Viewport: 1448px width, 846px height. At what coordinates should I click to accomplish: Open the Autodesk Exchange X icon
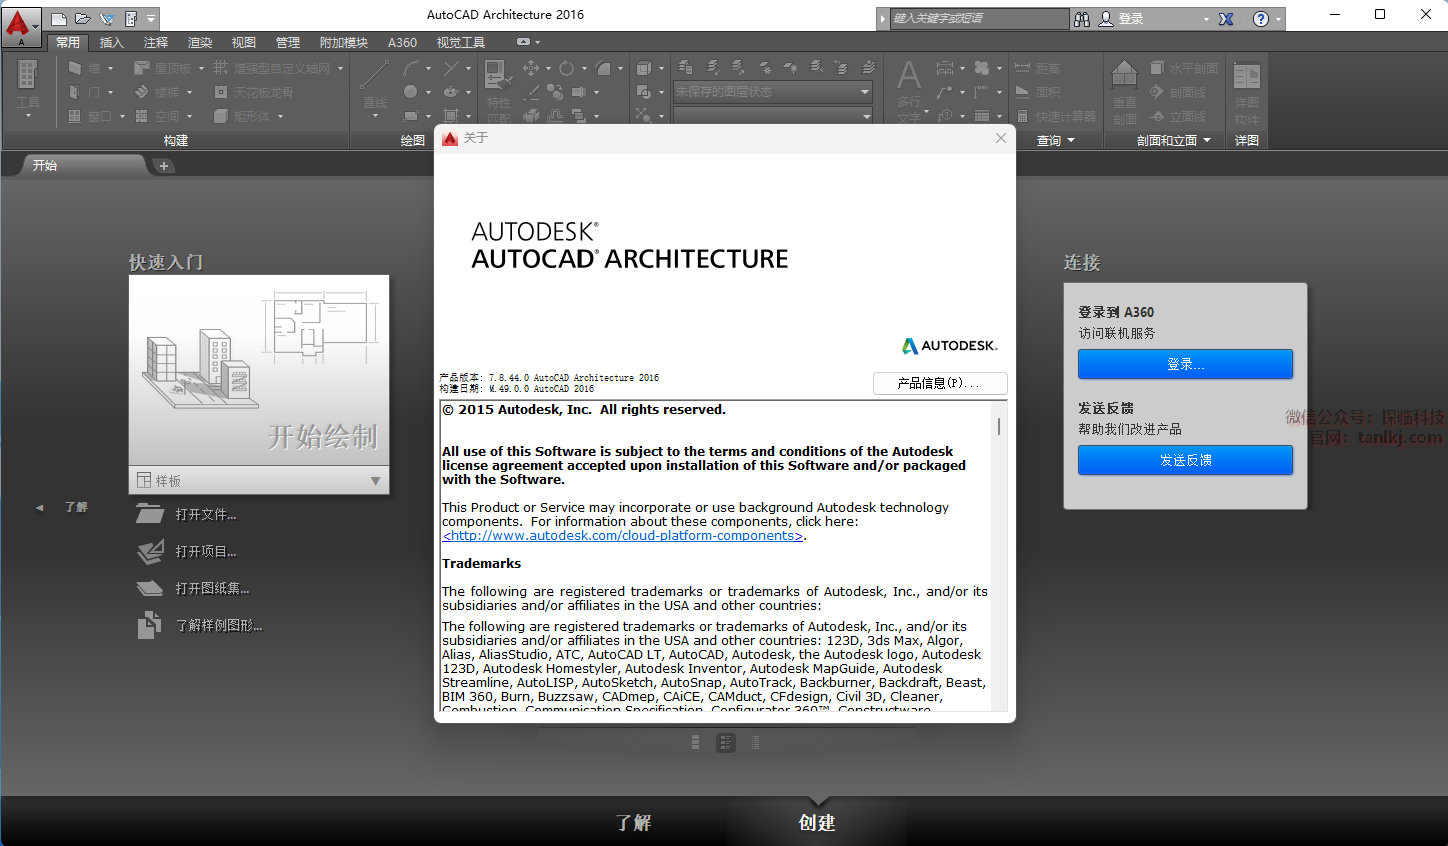(x=1226, y=19)
